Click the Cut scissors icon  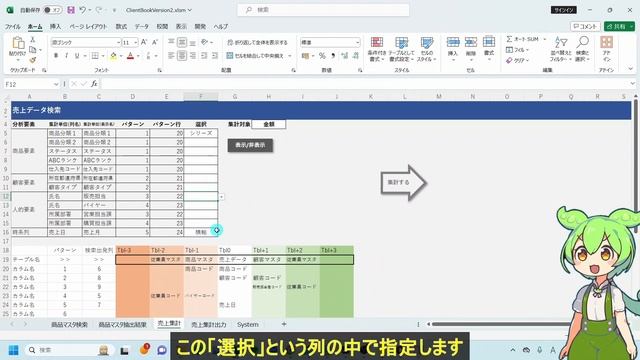click(33, 40)
